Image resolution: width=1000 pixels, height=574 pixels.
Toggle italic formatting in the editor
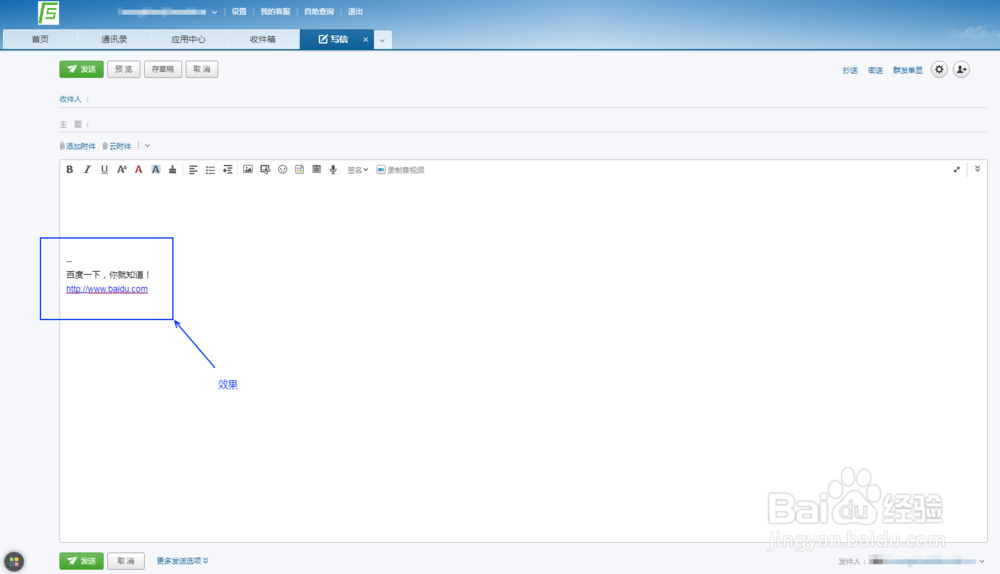87,170
